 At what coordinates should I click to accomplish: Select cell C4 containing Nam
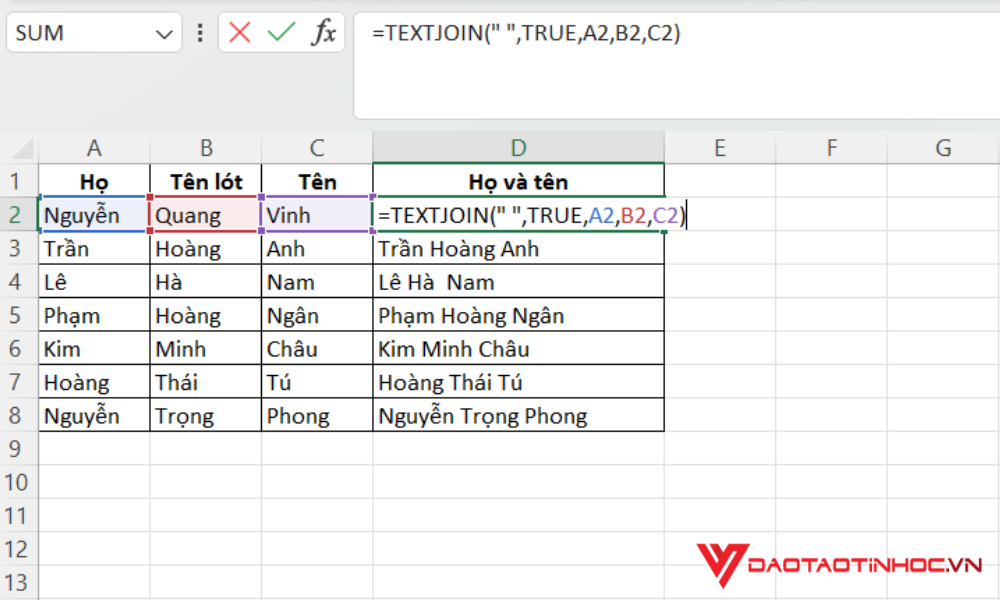(316, 281)
